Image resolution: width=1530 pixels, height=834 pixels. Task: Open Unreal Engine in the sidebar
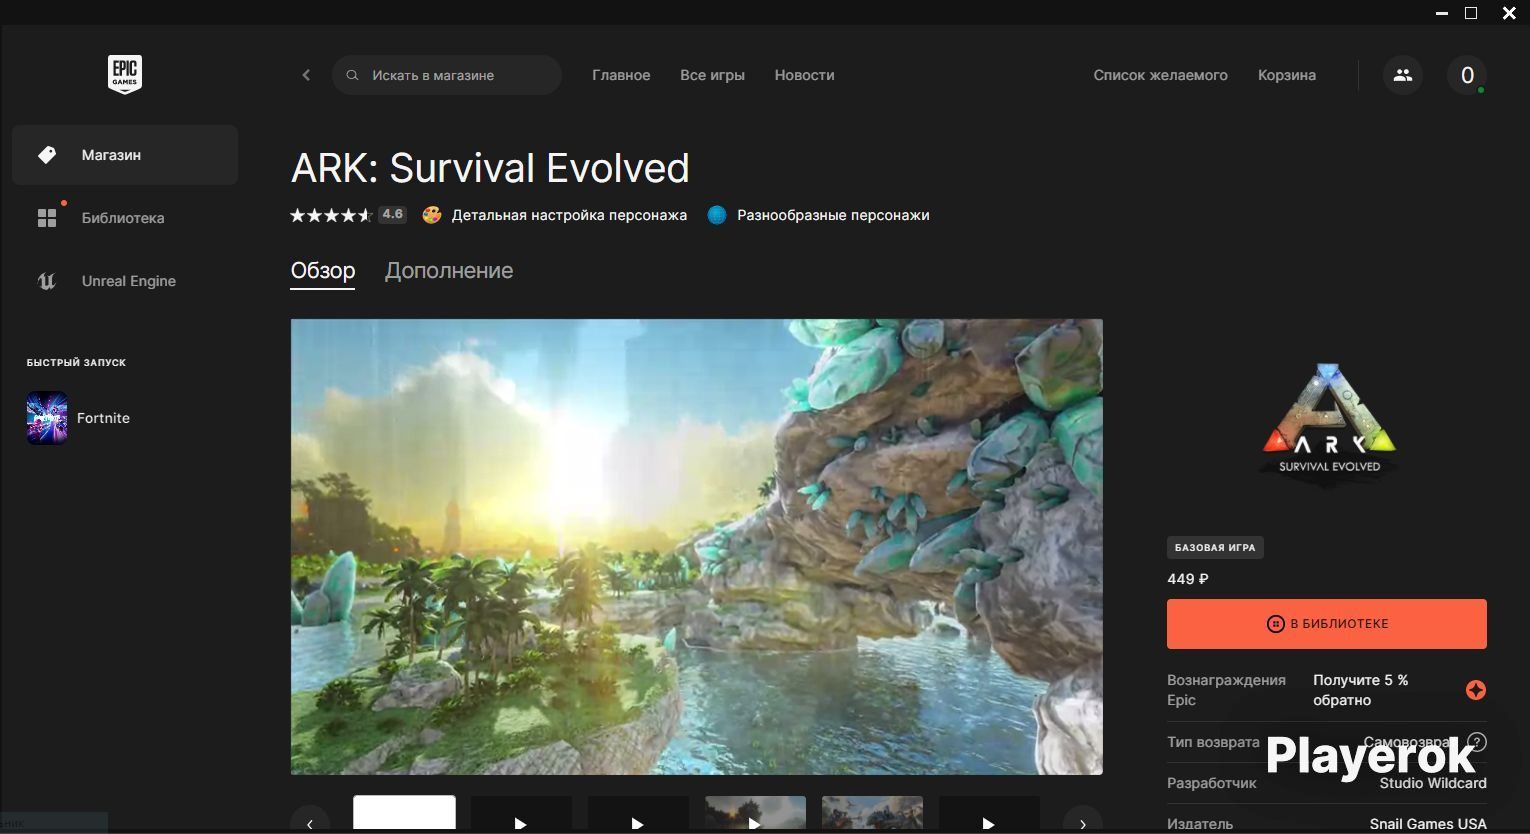125,281
